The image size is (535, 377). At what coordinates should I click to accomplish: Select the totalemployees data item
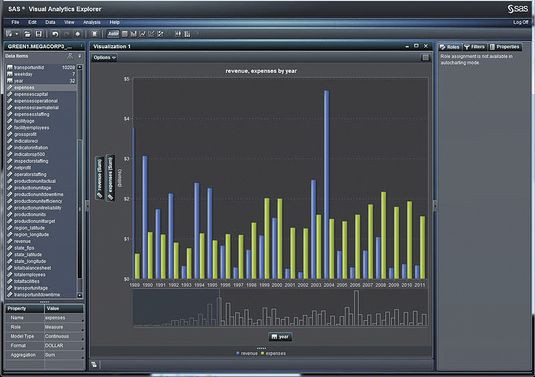(41, 275)
